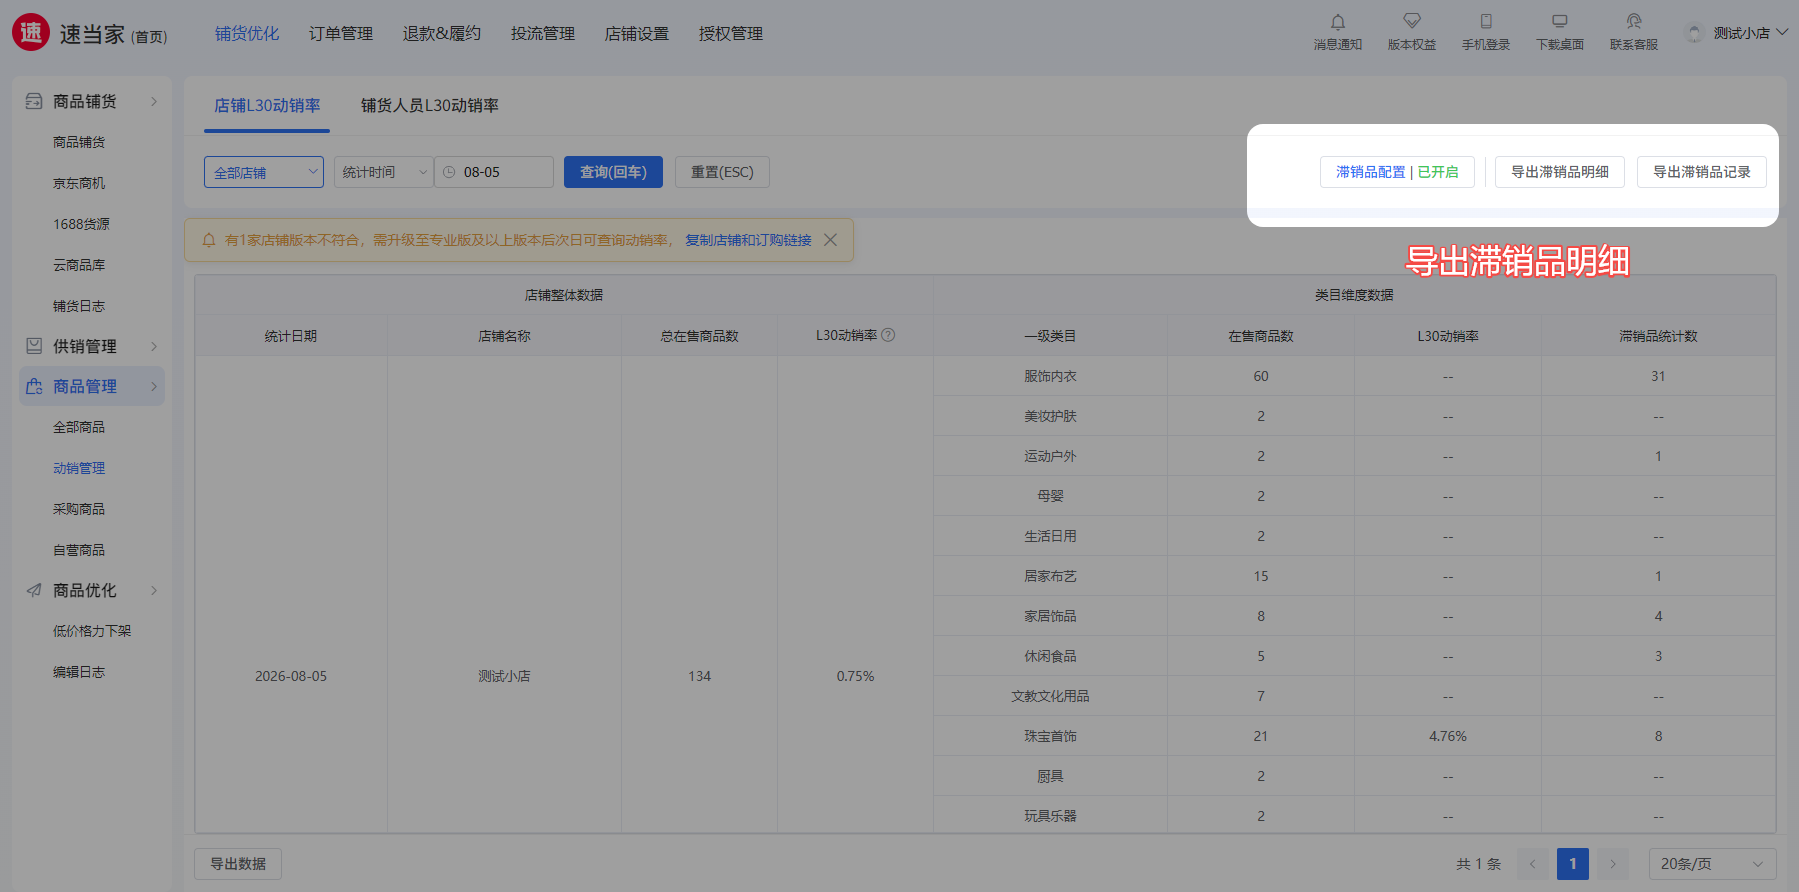Click 下载桌面 monitor icon
The width and height of the screenshot is (1799, 892).
(x=1560, y=21)
